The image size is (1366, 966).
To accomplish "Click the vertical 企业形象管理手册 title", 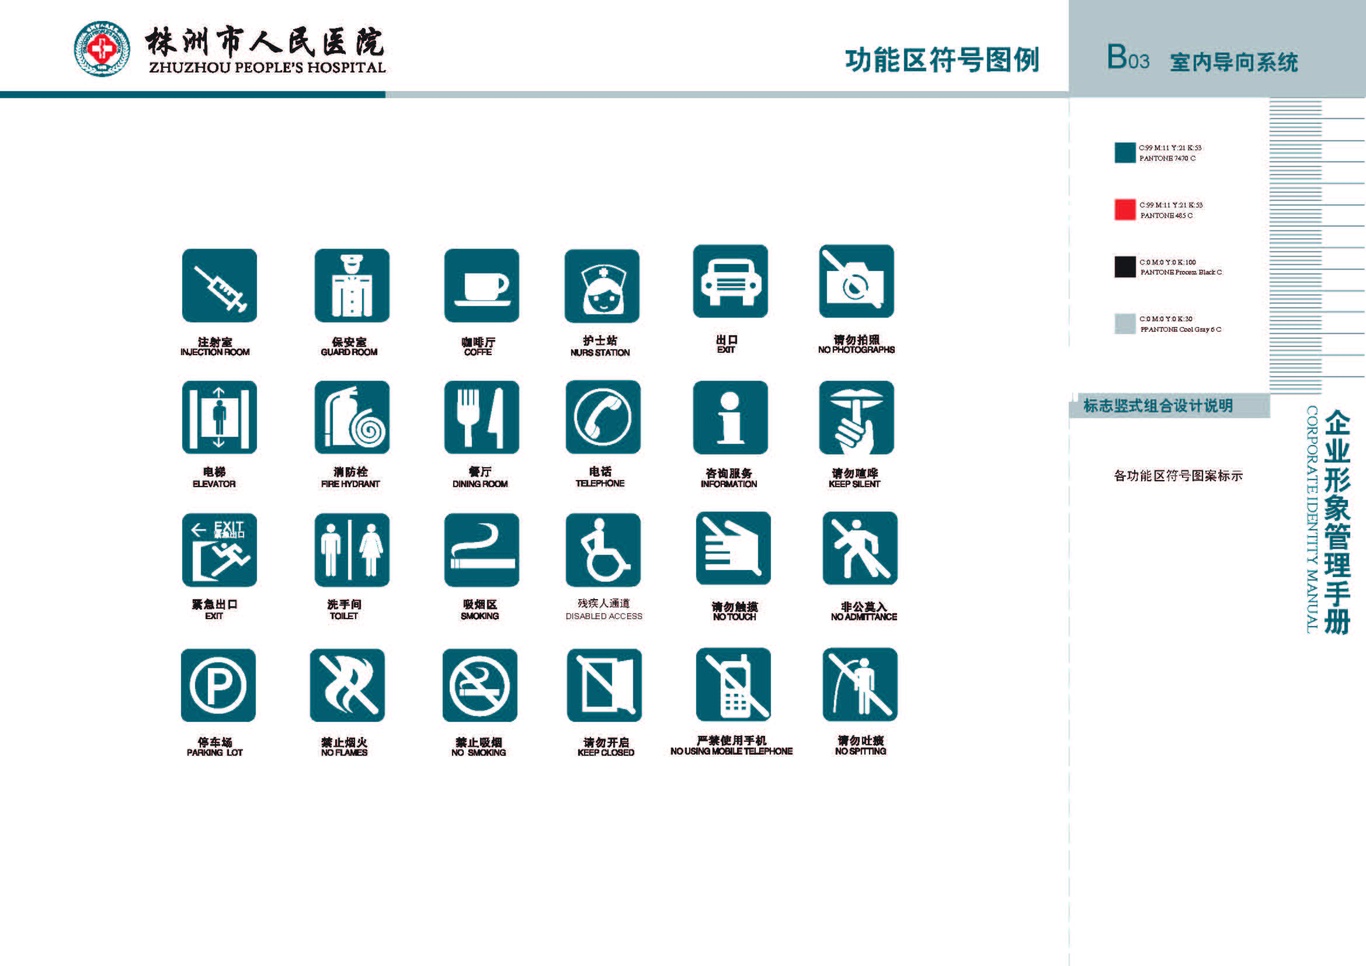I will tap(1338, 523).
